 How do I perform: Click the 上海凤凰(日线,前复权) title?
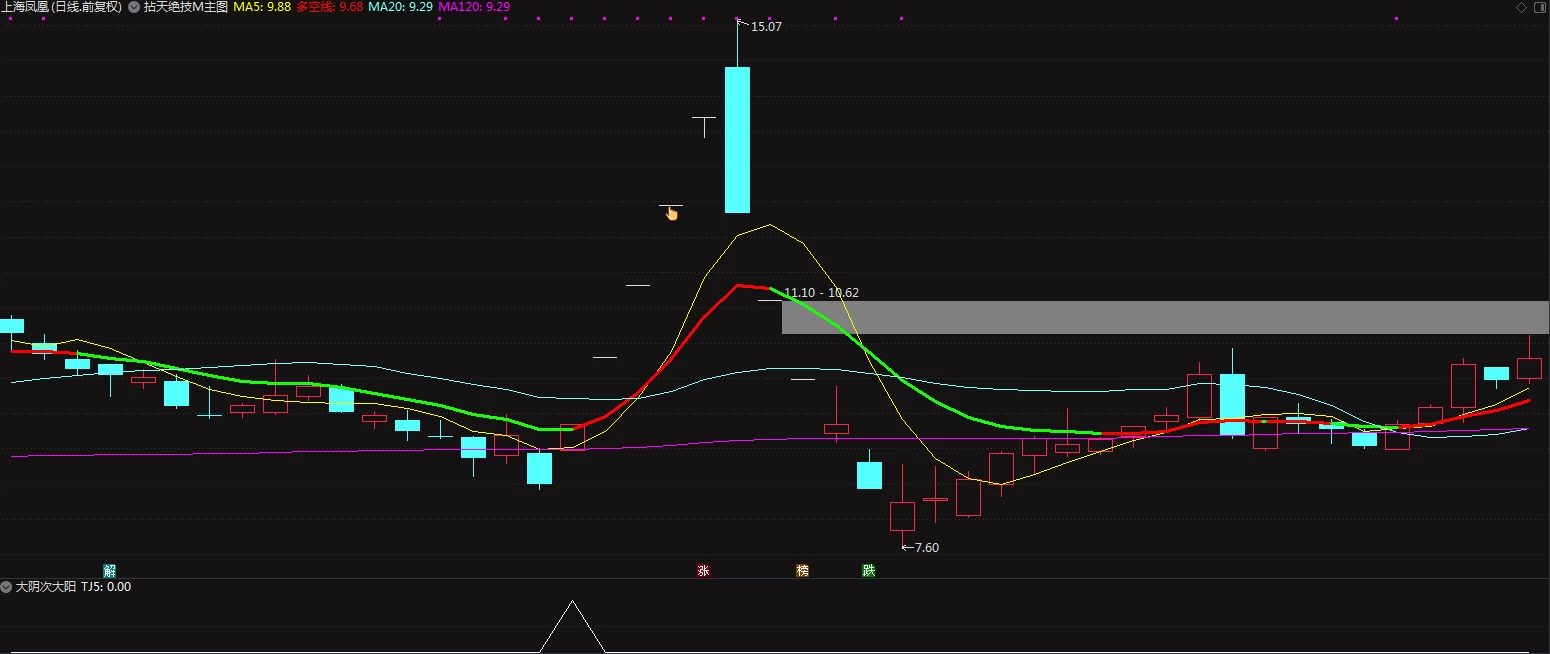coord(62,7)
